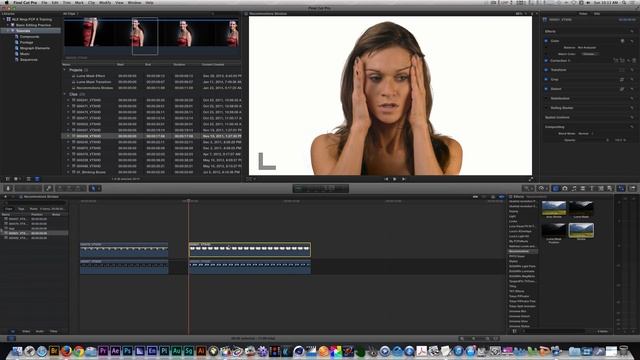
Task: Play the viewer clip
Action: click(x=395, y=179)
